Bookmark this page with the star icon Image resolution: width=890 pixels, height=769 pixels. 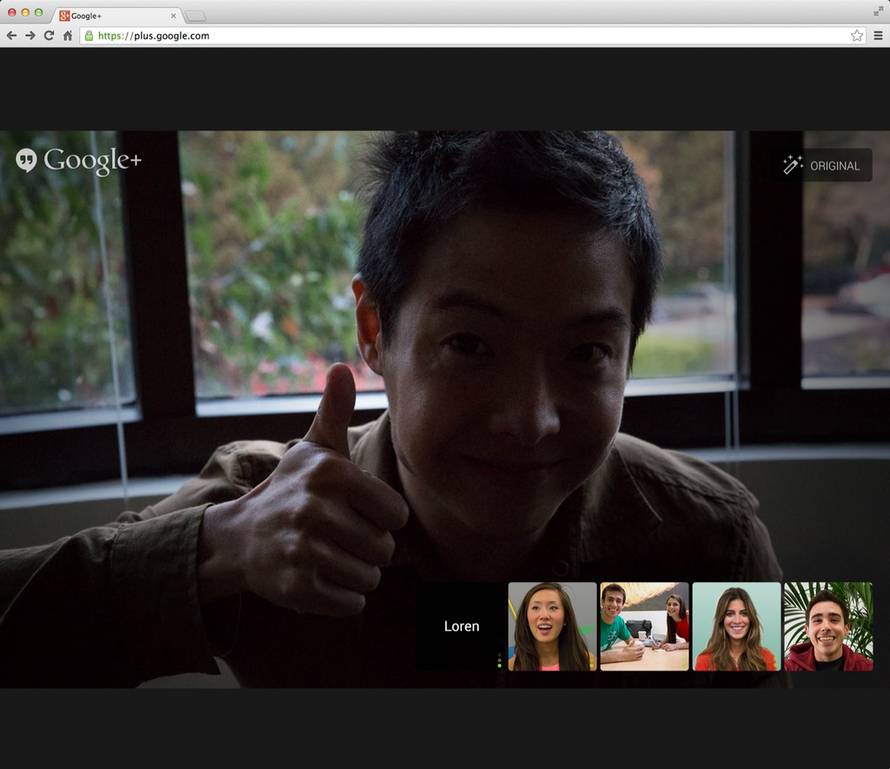pyautogui.click(x=857, y=35)
